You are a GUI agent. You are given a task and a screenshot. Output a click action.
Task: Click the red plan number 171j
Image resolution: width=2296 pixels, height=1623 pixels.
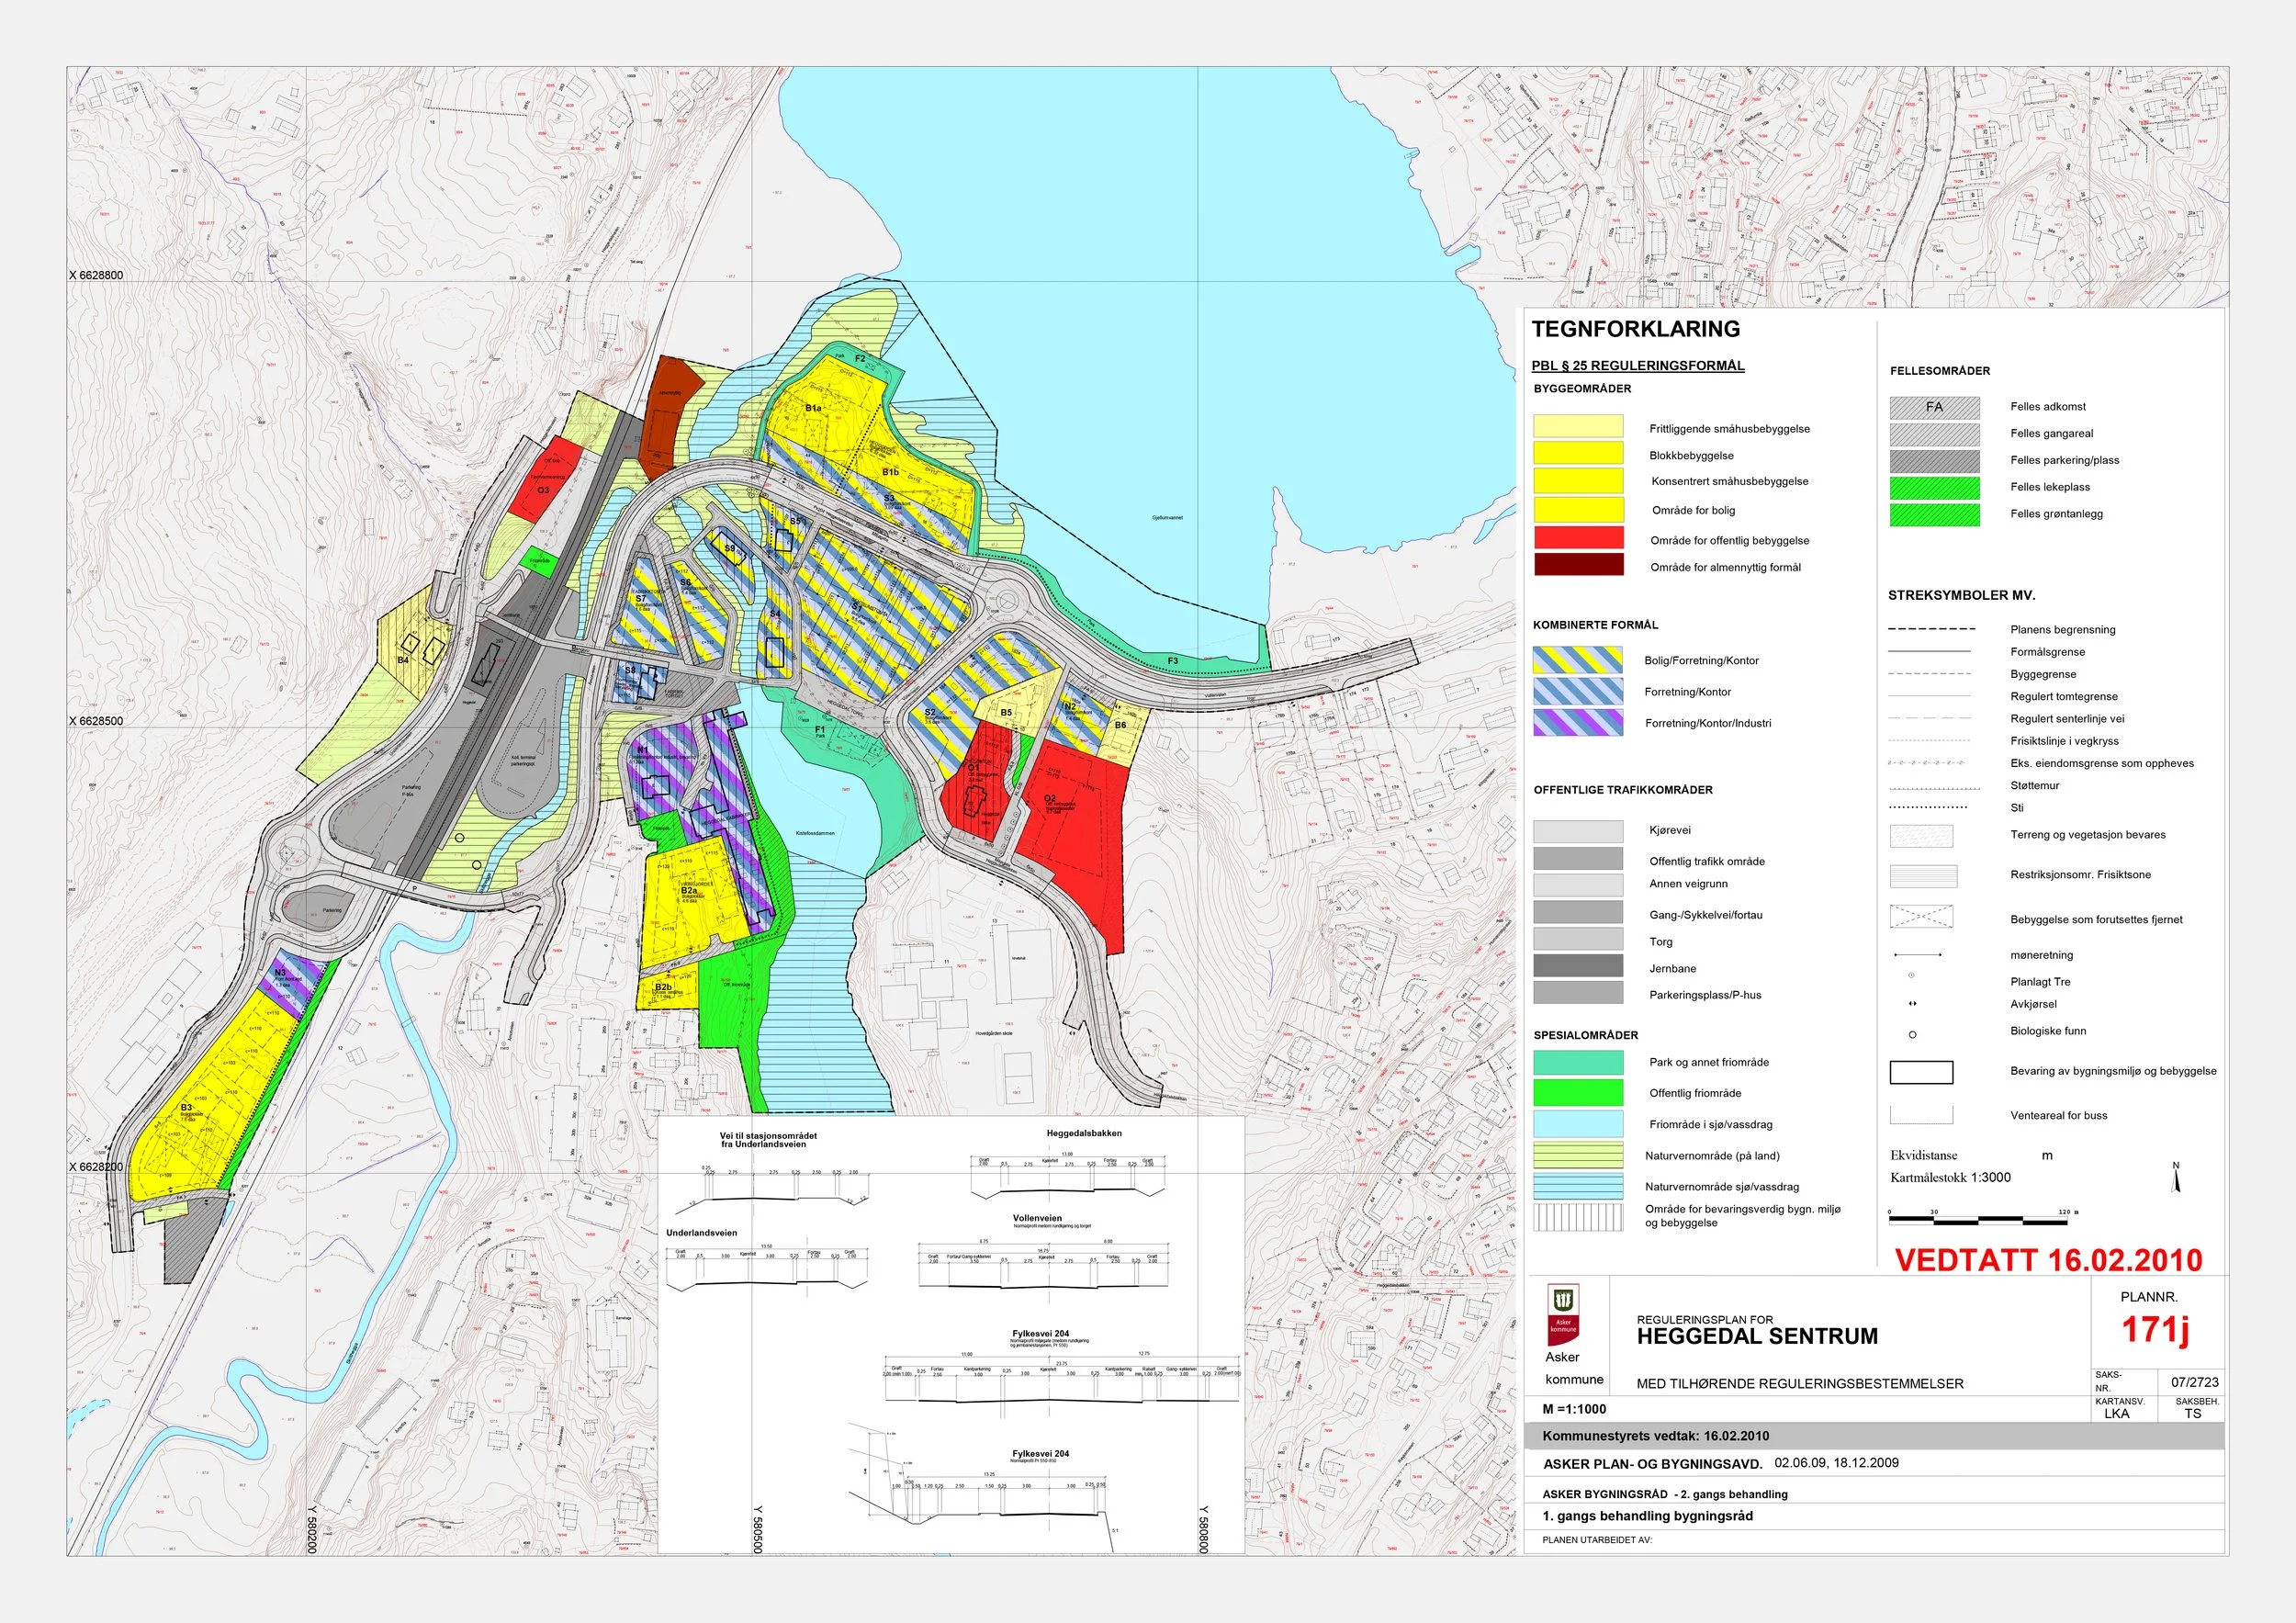click(x=2155, y=1330)
